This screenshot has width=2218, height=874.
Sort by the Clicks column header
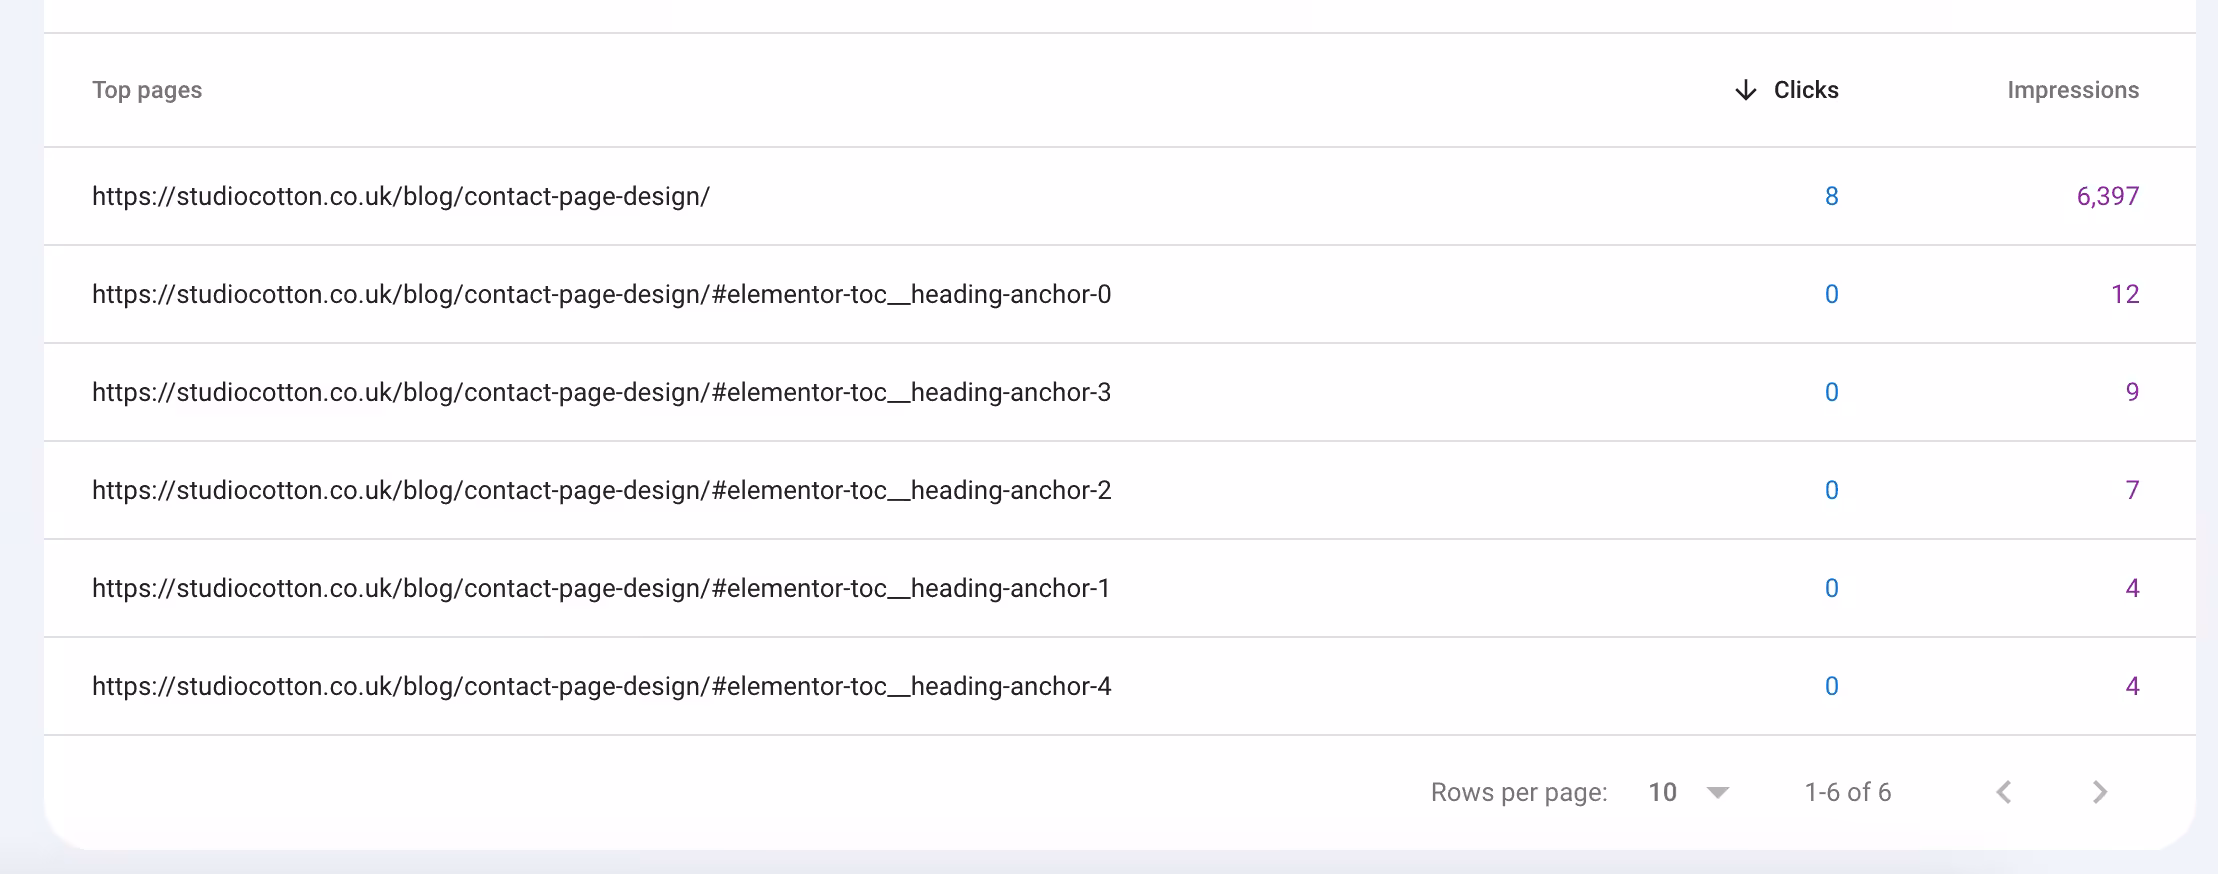1805,90
